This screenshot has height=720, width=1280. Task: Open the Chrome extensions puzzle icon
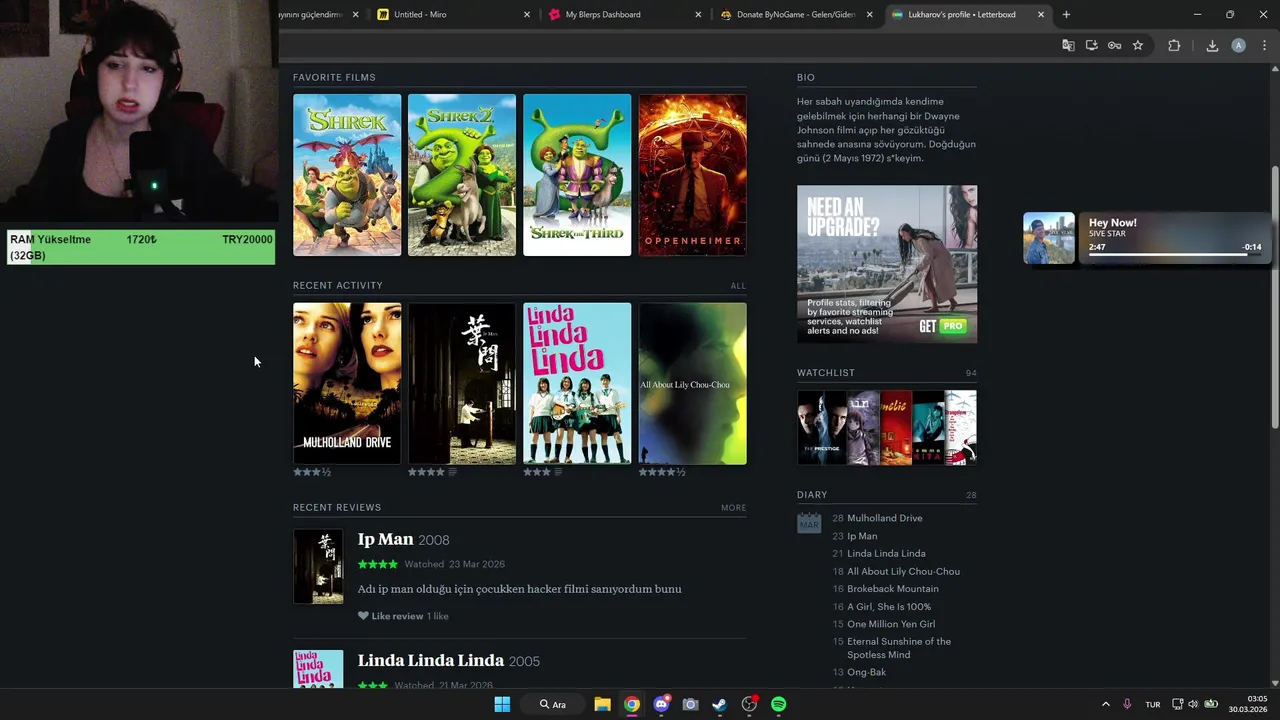(x=1174, y=45)
